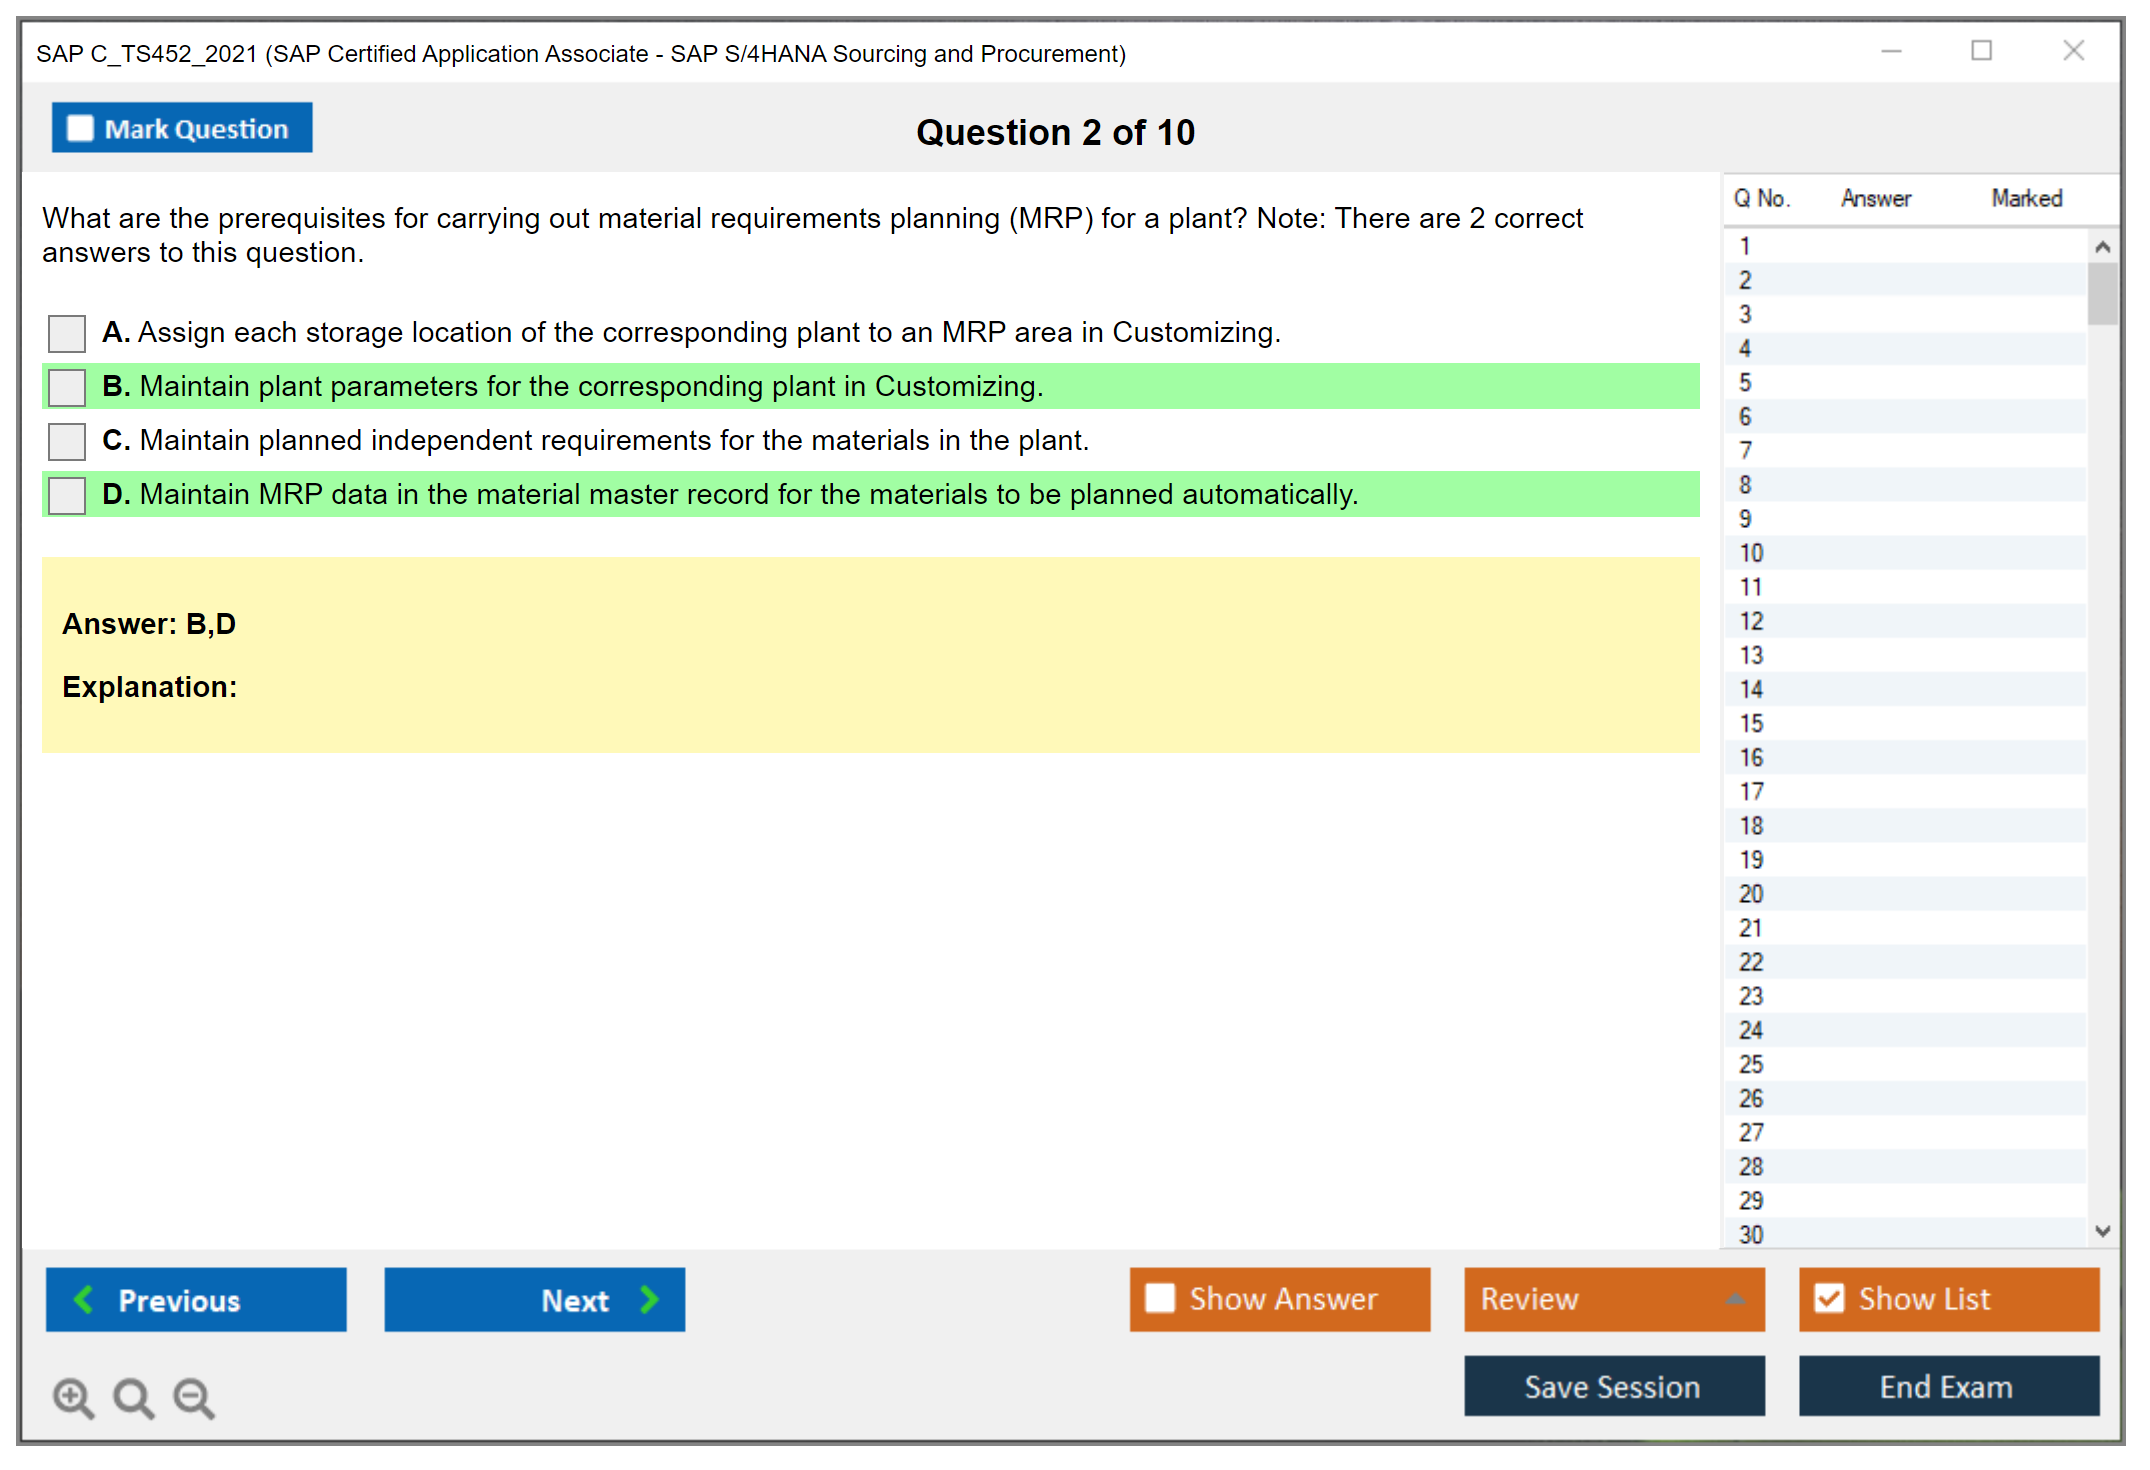Maximize the exam window
This screenshot has width=2150, height=1470.
point(1981,51)
